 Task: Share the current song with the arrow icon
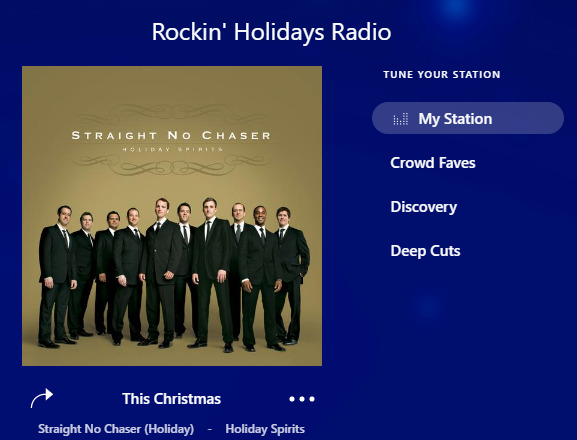point(42,398)
